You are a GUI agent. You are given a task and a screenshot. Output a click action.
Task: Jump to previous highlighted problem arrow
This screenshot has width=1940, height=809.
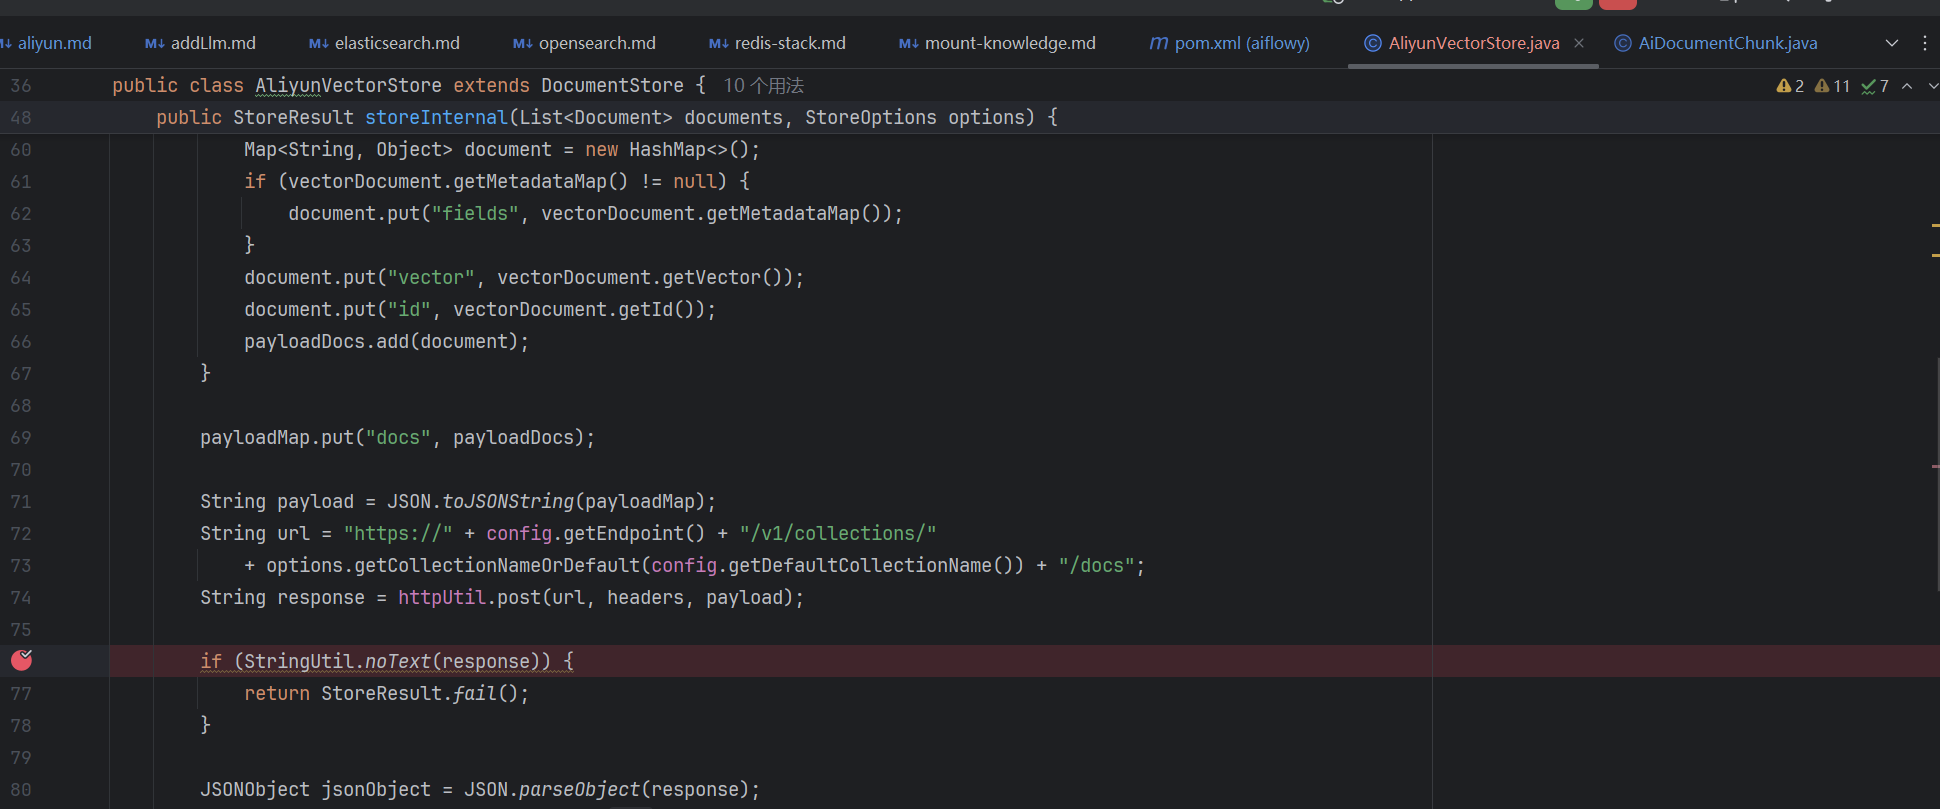(x=1907, y=86)
